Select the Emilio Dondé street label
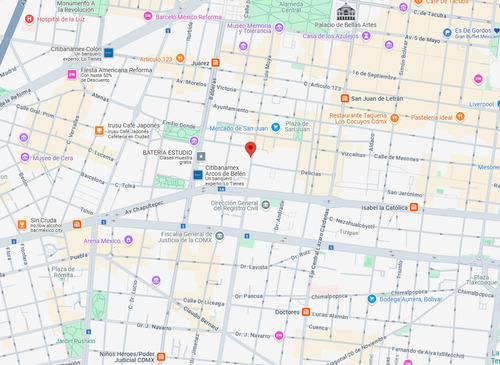The height and width of the screenshot is (365, 500). pyautogui.click(x=179, y=124)
